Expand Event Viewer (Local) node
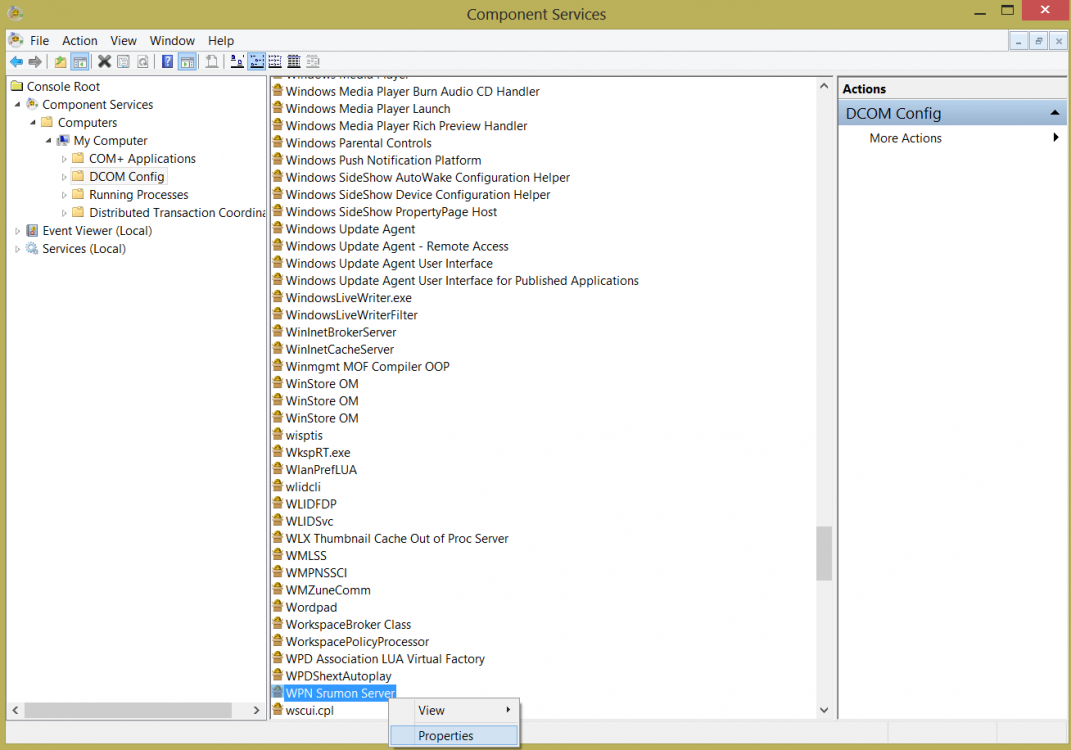The image size is (1071, 750). (18, 231)
